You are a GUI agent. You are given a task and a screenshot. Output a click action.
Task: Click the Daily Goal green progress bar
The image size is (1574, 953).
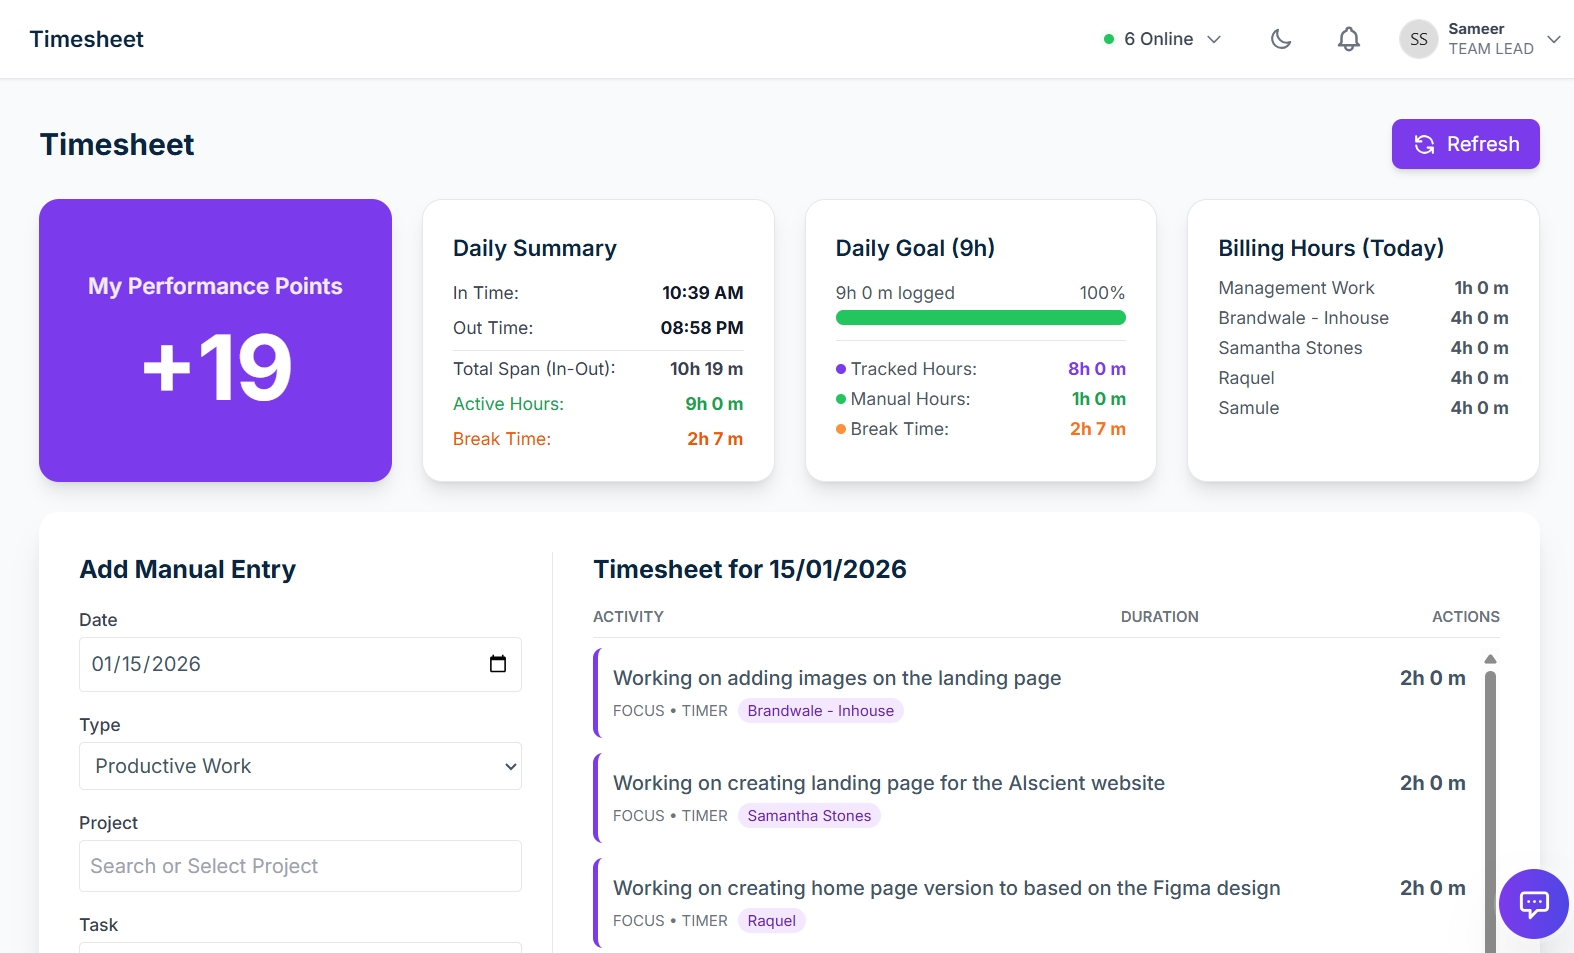(980, 318)
